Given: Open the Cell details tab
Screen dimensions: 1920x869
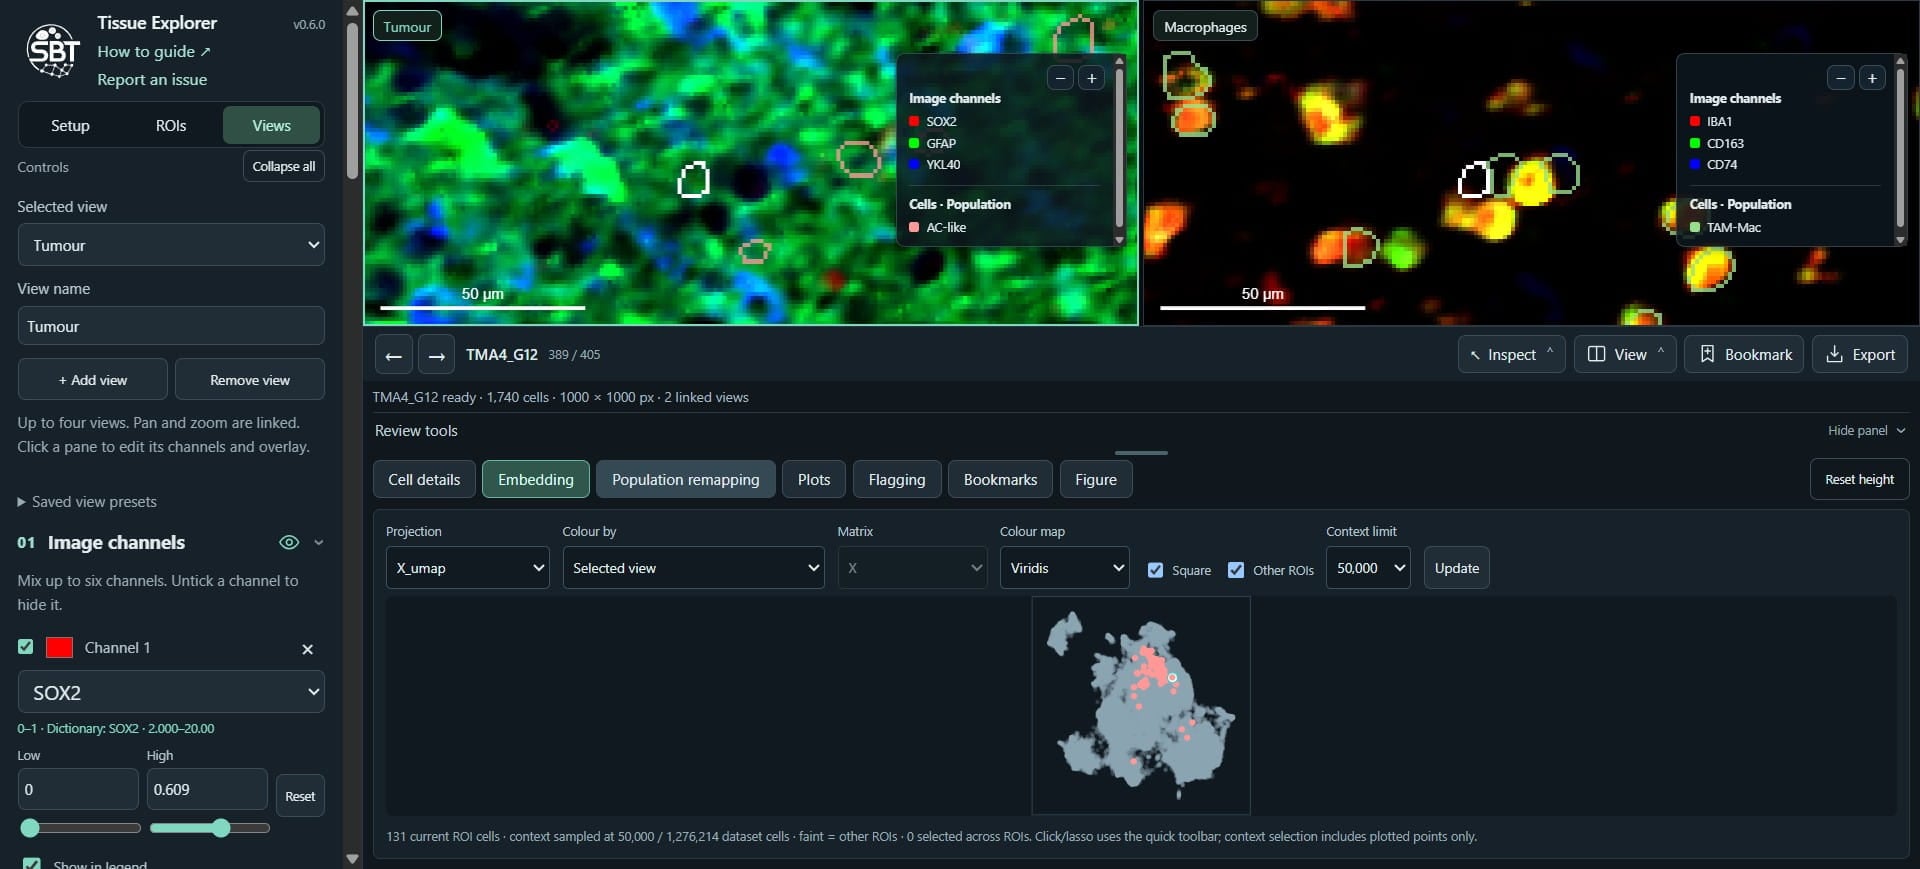Looking at the screenshot, I should tap(424, 480).
